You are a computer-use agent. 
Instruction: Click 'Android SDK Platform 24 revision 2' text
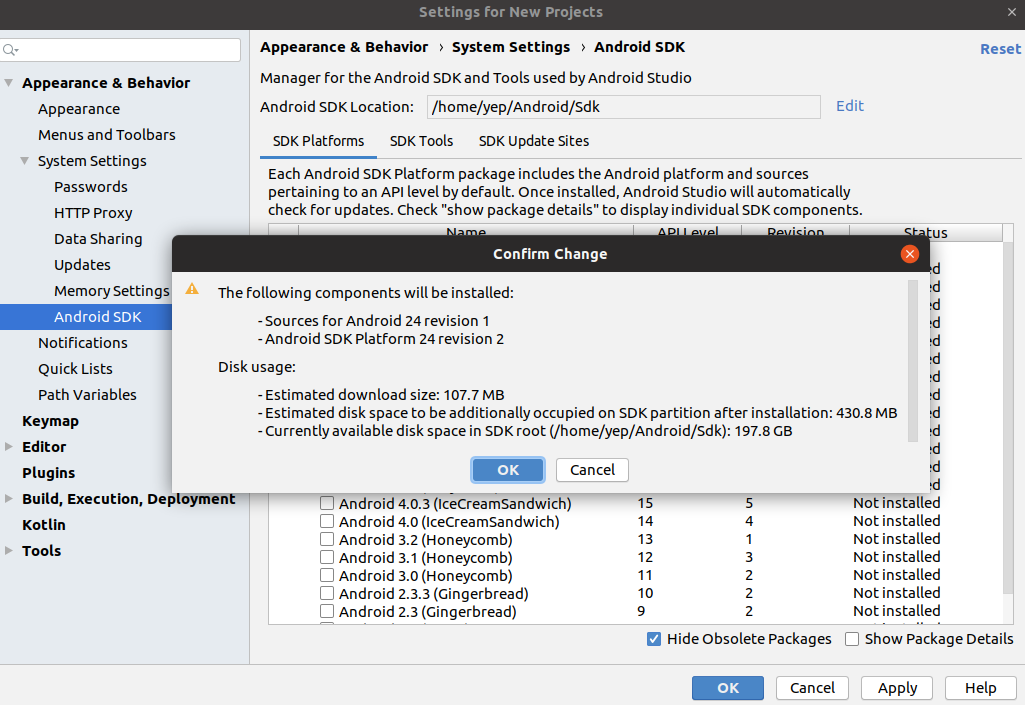(384, 339)
